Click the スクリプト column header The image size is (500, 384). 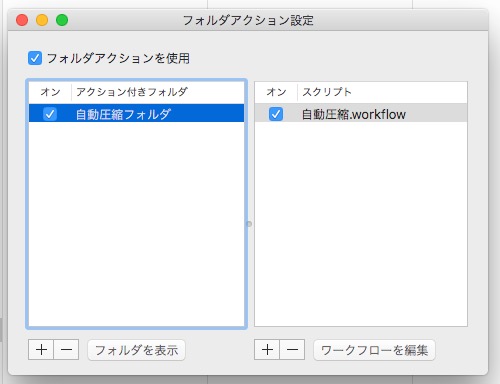point(382,92)
